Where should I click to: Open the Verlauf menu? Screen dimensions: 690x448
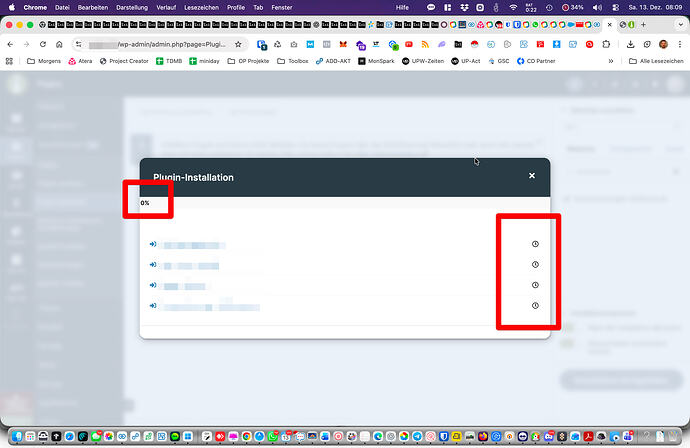coord(166,7)
